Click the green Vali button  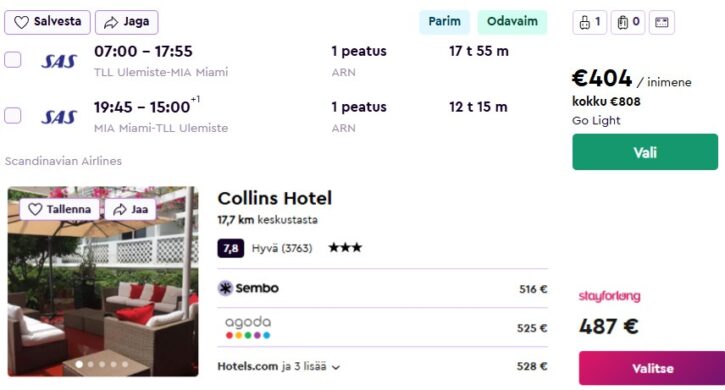click(x=645, y=152)
